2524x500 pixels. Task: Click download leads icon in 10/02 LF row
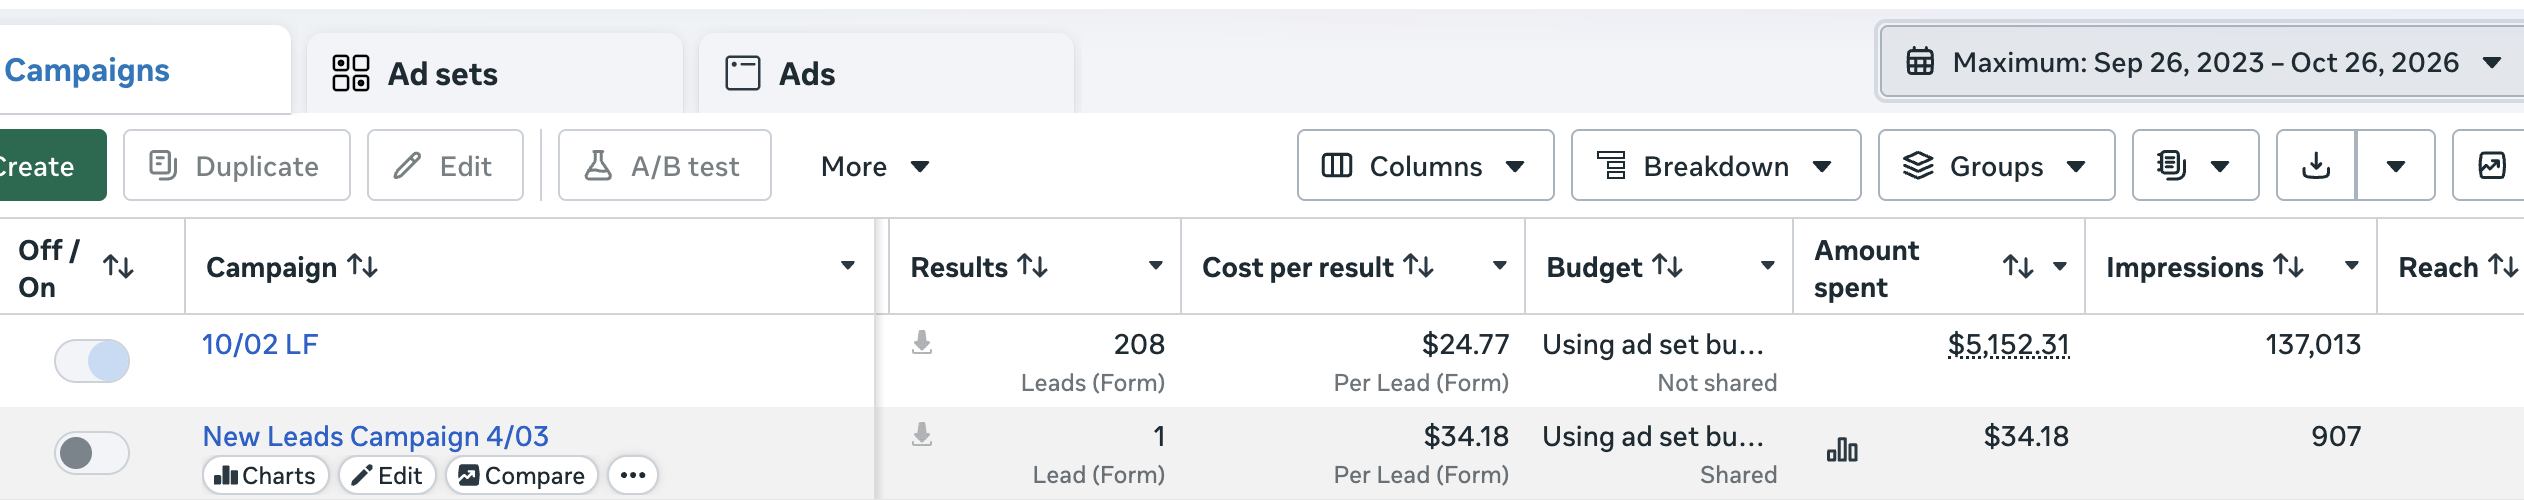point(922,343)
